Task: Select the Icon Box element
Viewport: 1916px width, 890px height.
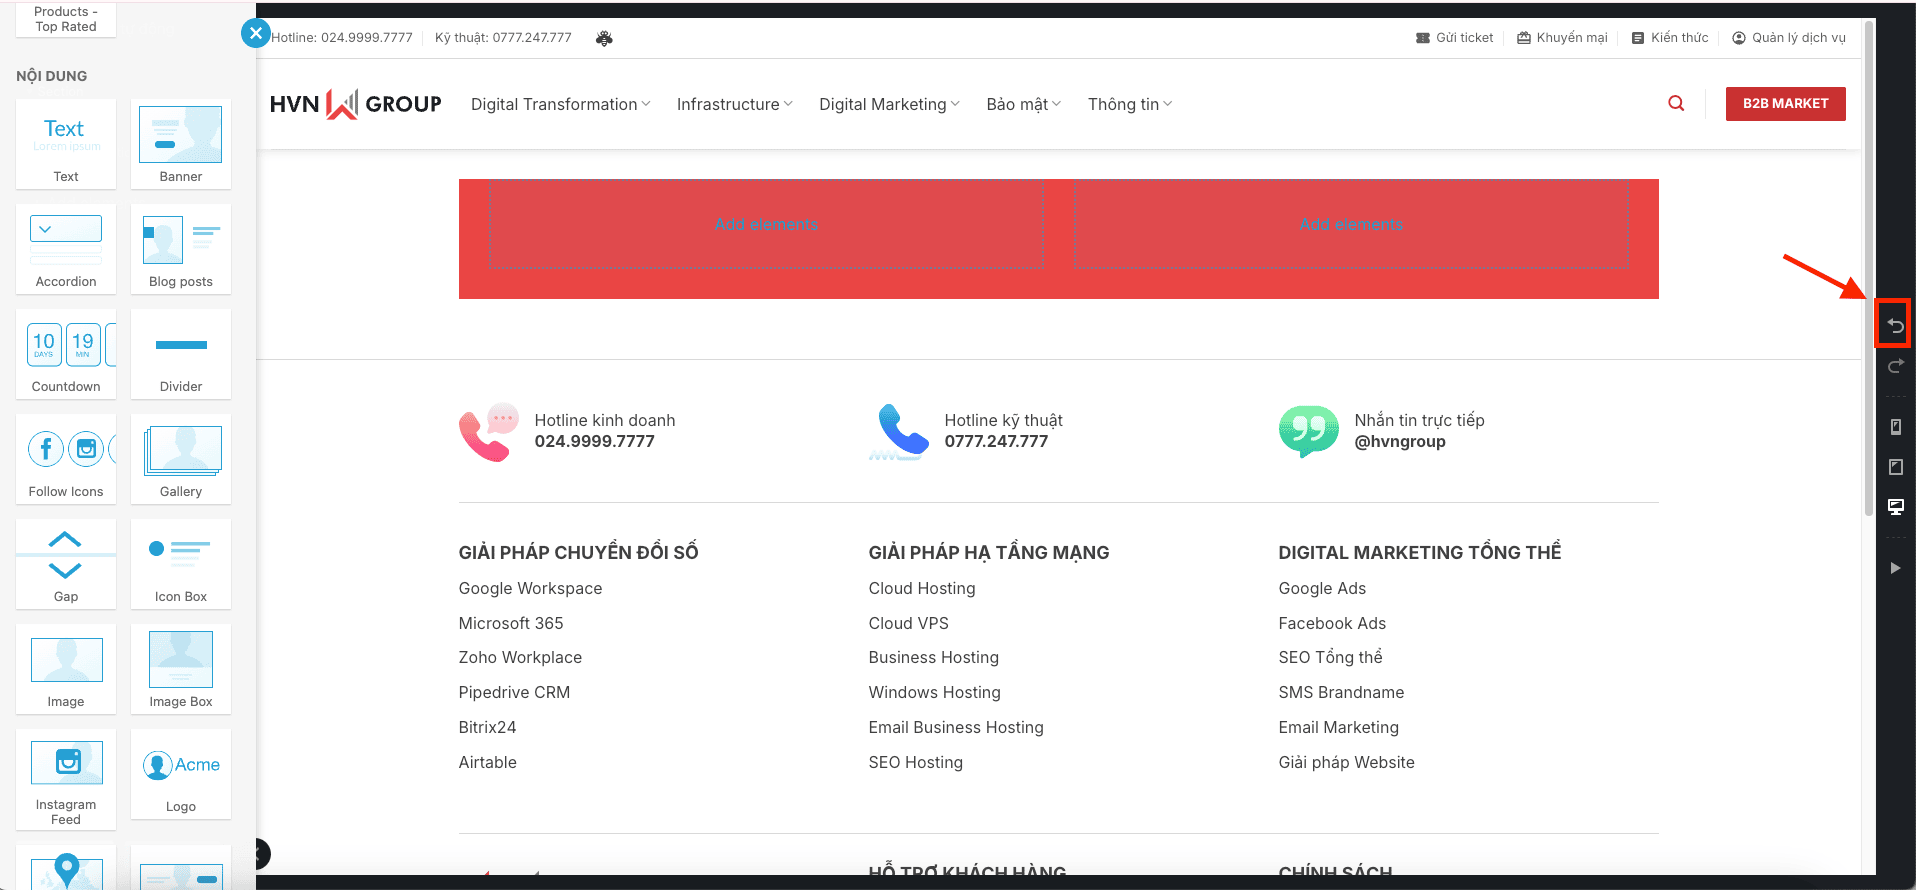Action: [x=181, y=564]
